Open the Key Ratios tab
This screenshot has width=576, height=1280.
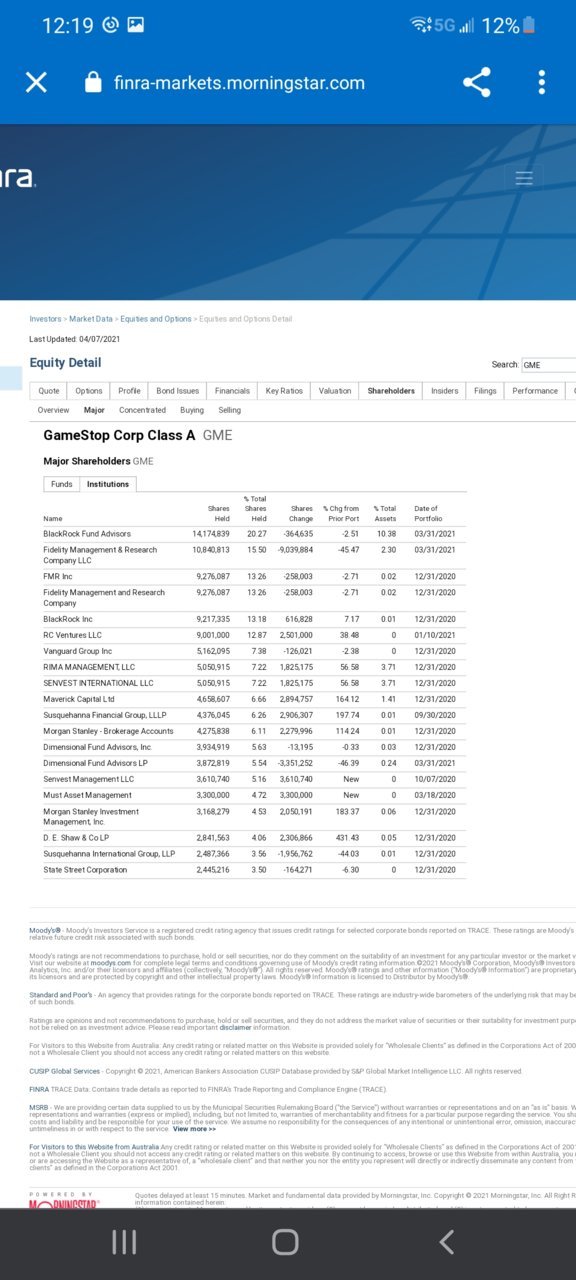point(284,391)
